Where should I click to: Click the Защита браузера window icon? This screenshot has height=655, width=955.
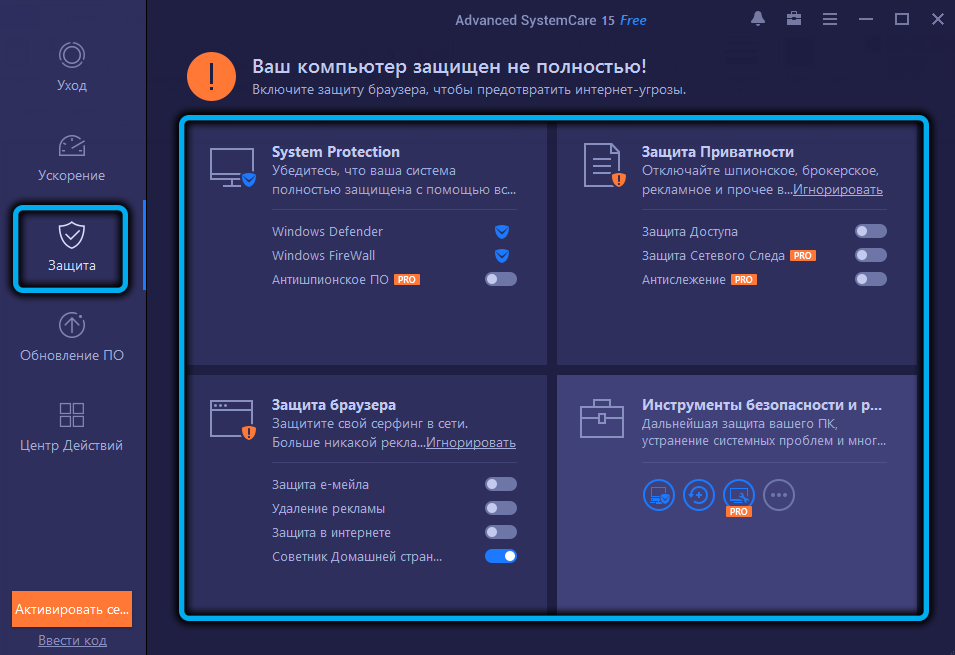click(233, 419)
